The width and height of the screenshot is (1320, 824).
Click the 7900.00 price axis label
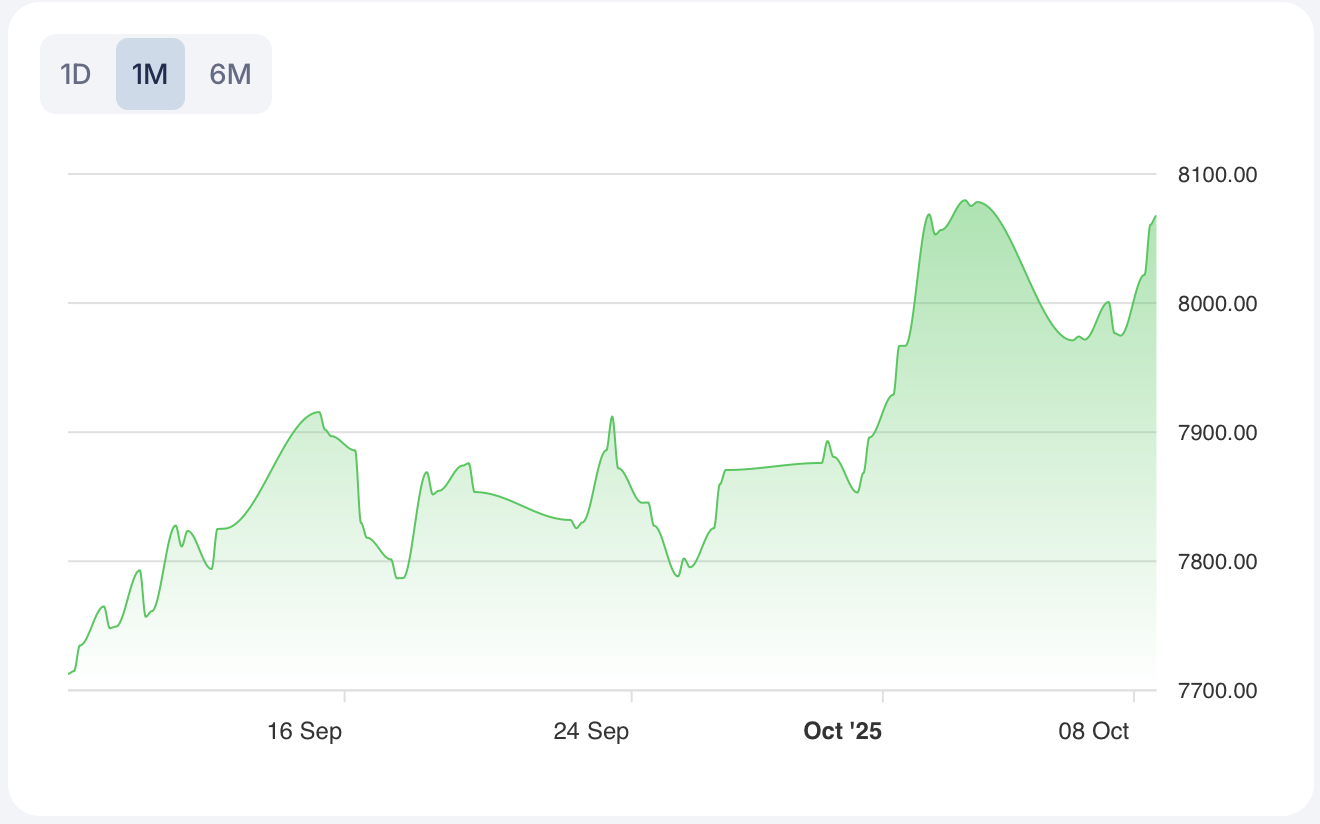click(x=1217, y=433)
